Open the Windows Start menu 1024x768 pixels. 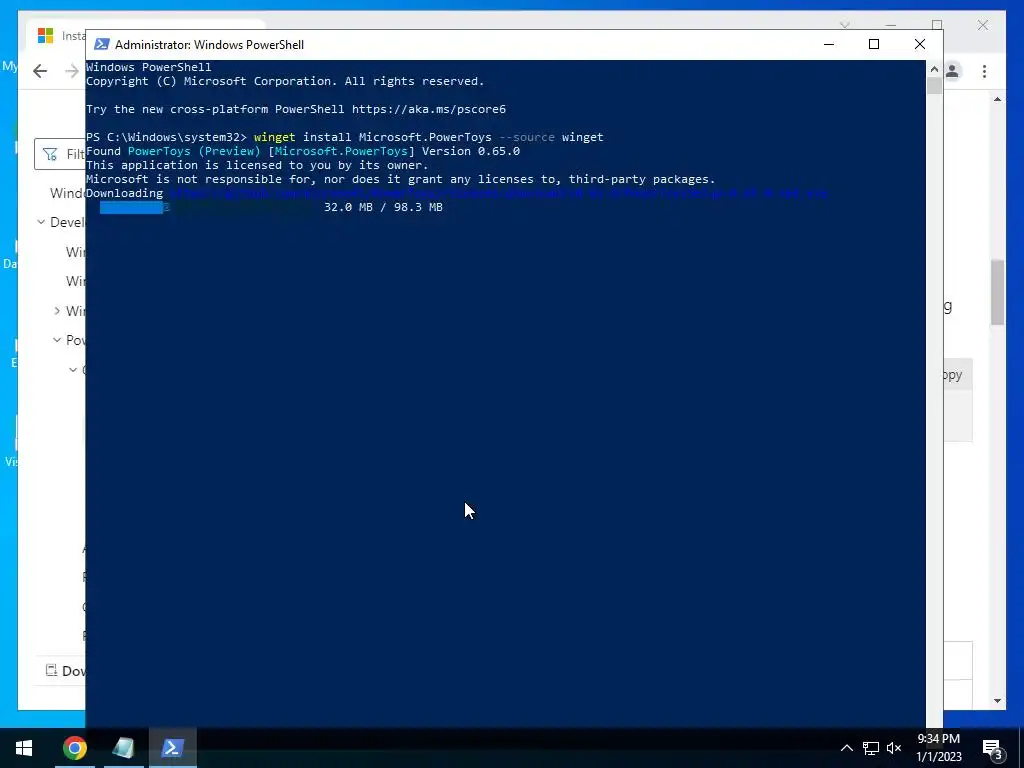(x=24, y=748)
